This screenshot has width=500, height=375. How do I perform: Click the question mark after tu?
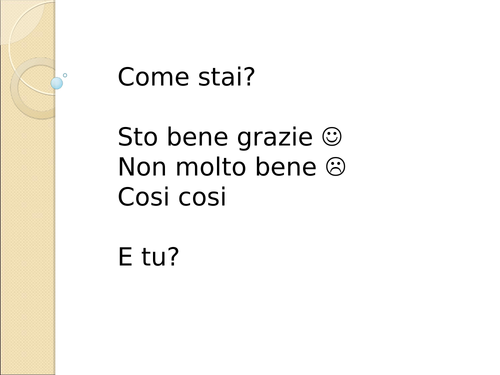(173, 257)
